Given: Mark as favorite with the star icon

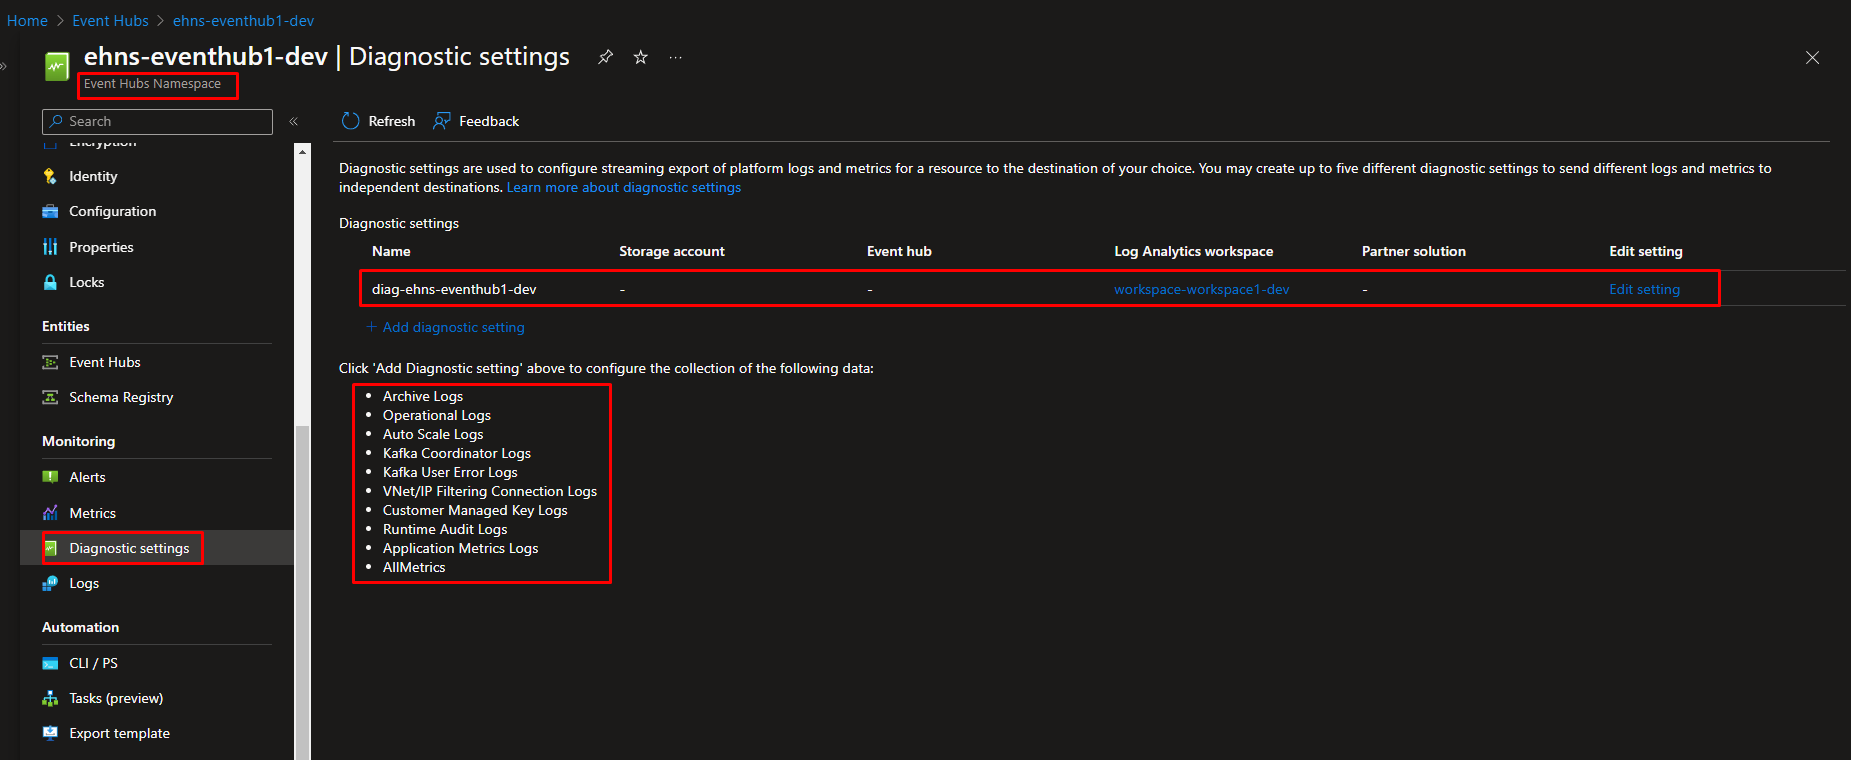Looking at the screenshot, I should [x=641, y=57].
